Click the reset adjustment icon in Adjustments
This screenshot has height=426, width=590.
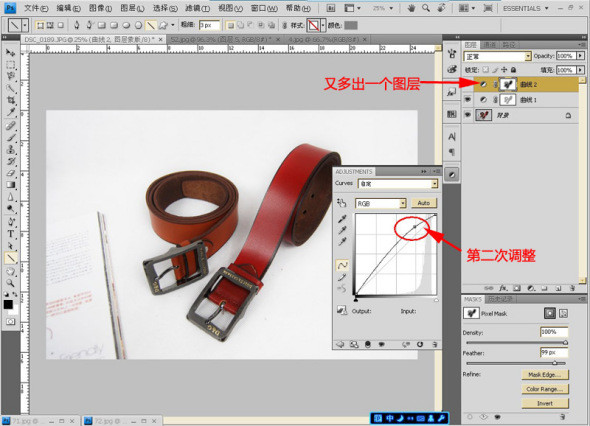coord(420,344)
